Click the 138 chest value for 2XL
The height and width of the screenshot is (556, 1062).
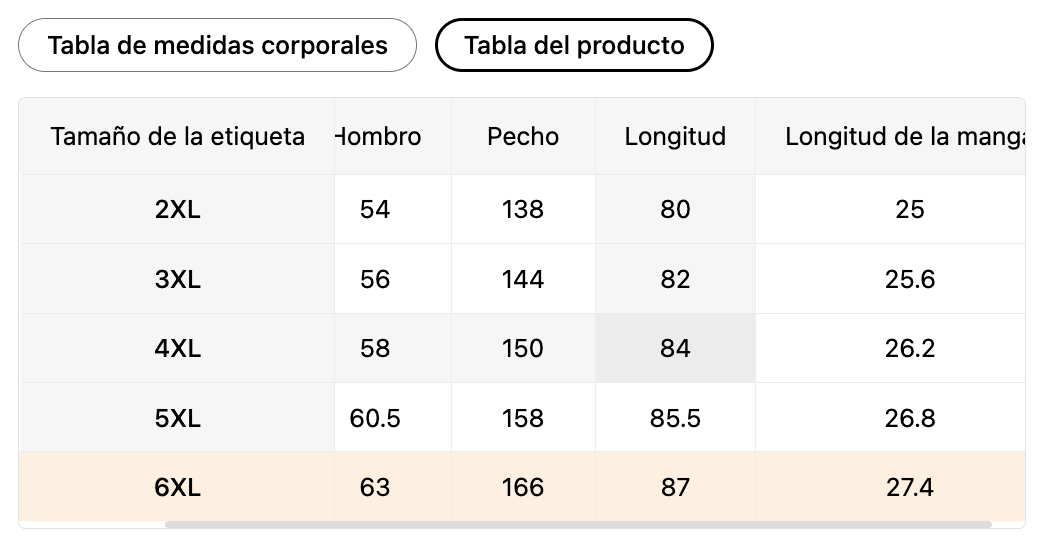click(x=523, y=209)
